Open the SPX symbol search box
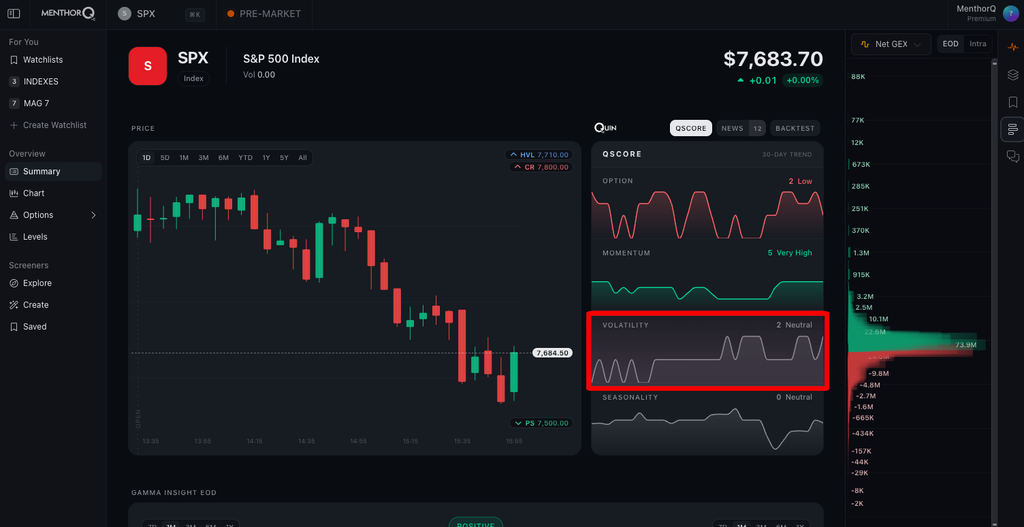 [159, 14]
